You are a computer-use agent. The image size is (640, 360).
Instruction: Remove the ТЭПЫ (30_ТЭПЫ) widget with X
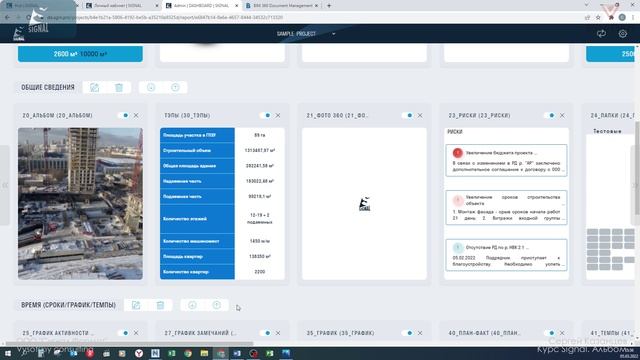278,116
